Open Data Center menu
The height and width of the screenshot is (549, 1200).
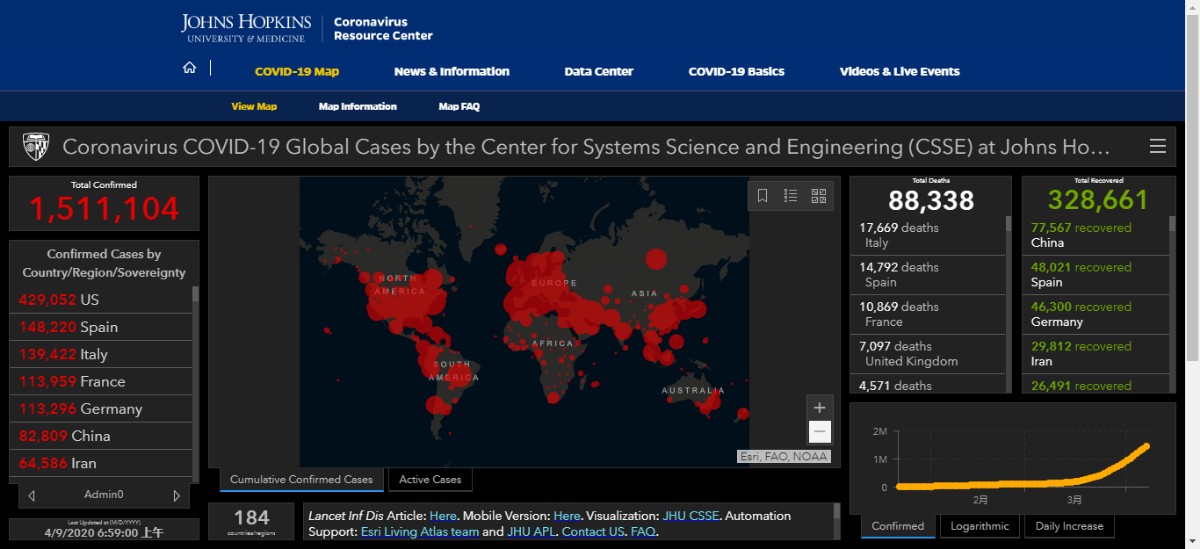599,72
